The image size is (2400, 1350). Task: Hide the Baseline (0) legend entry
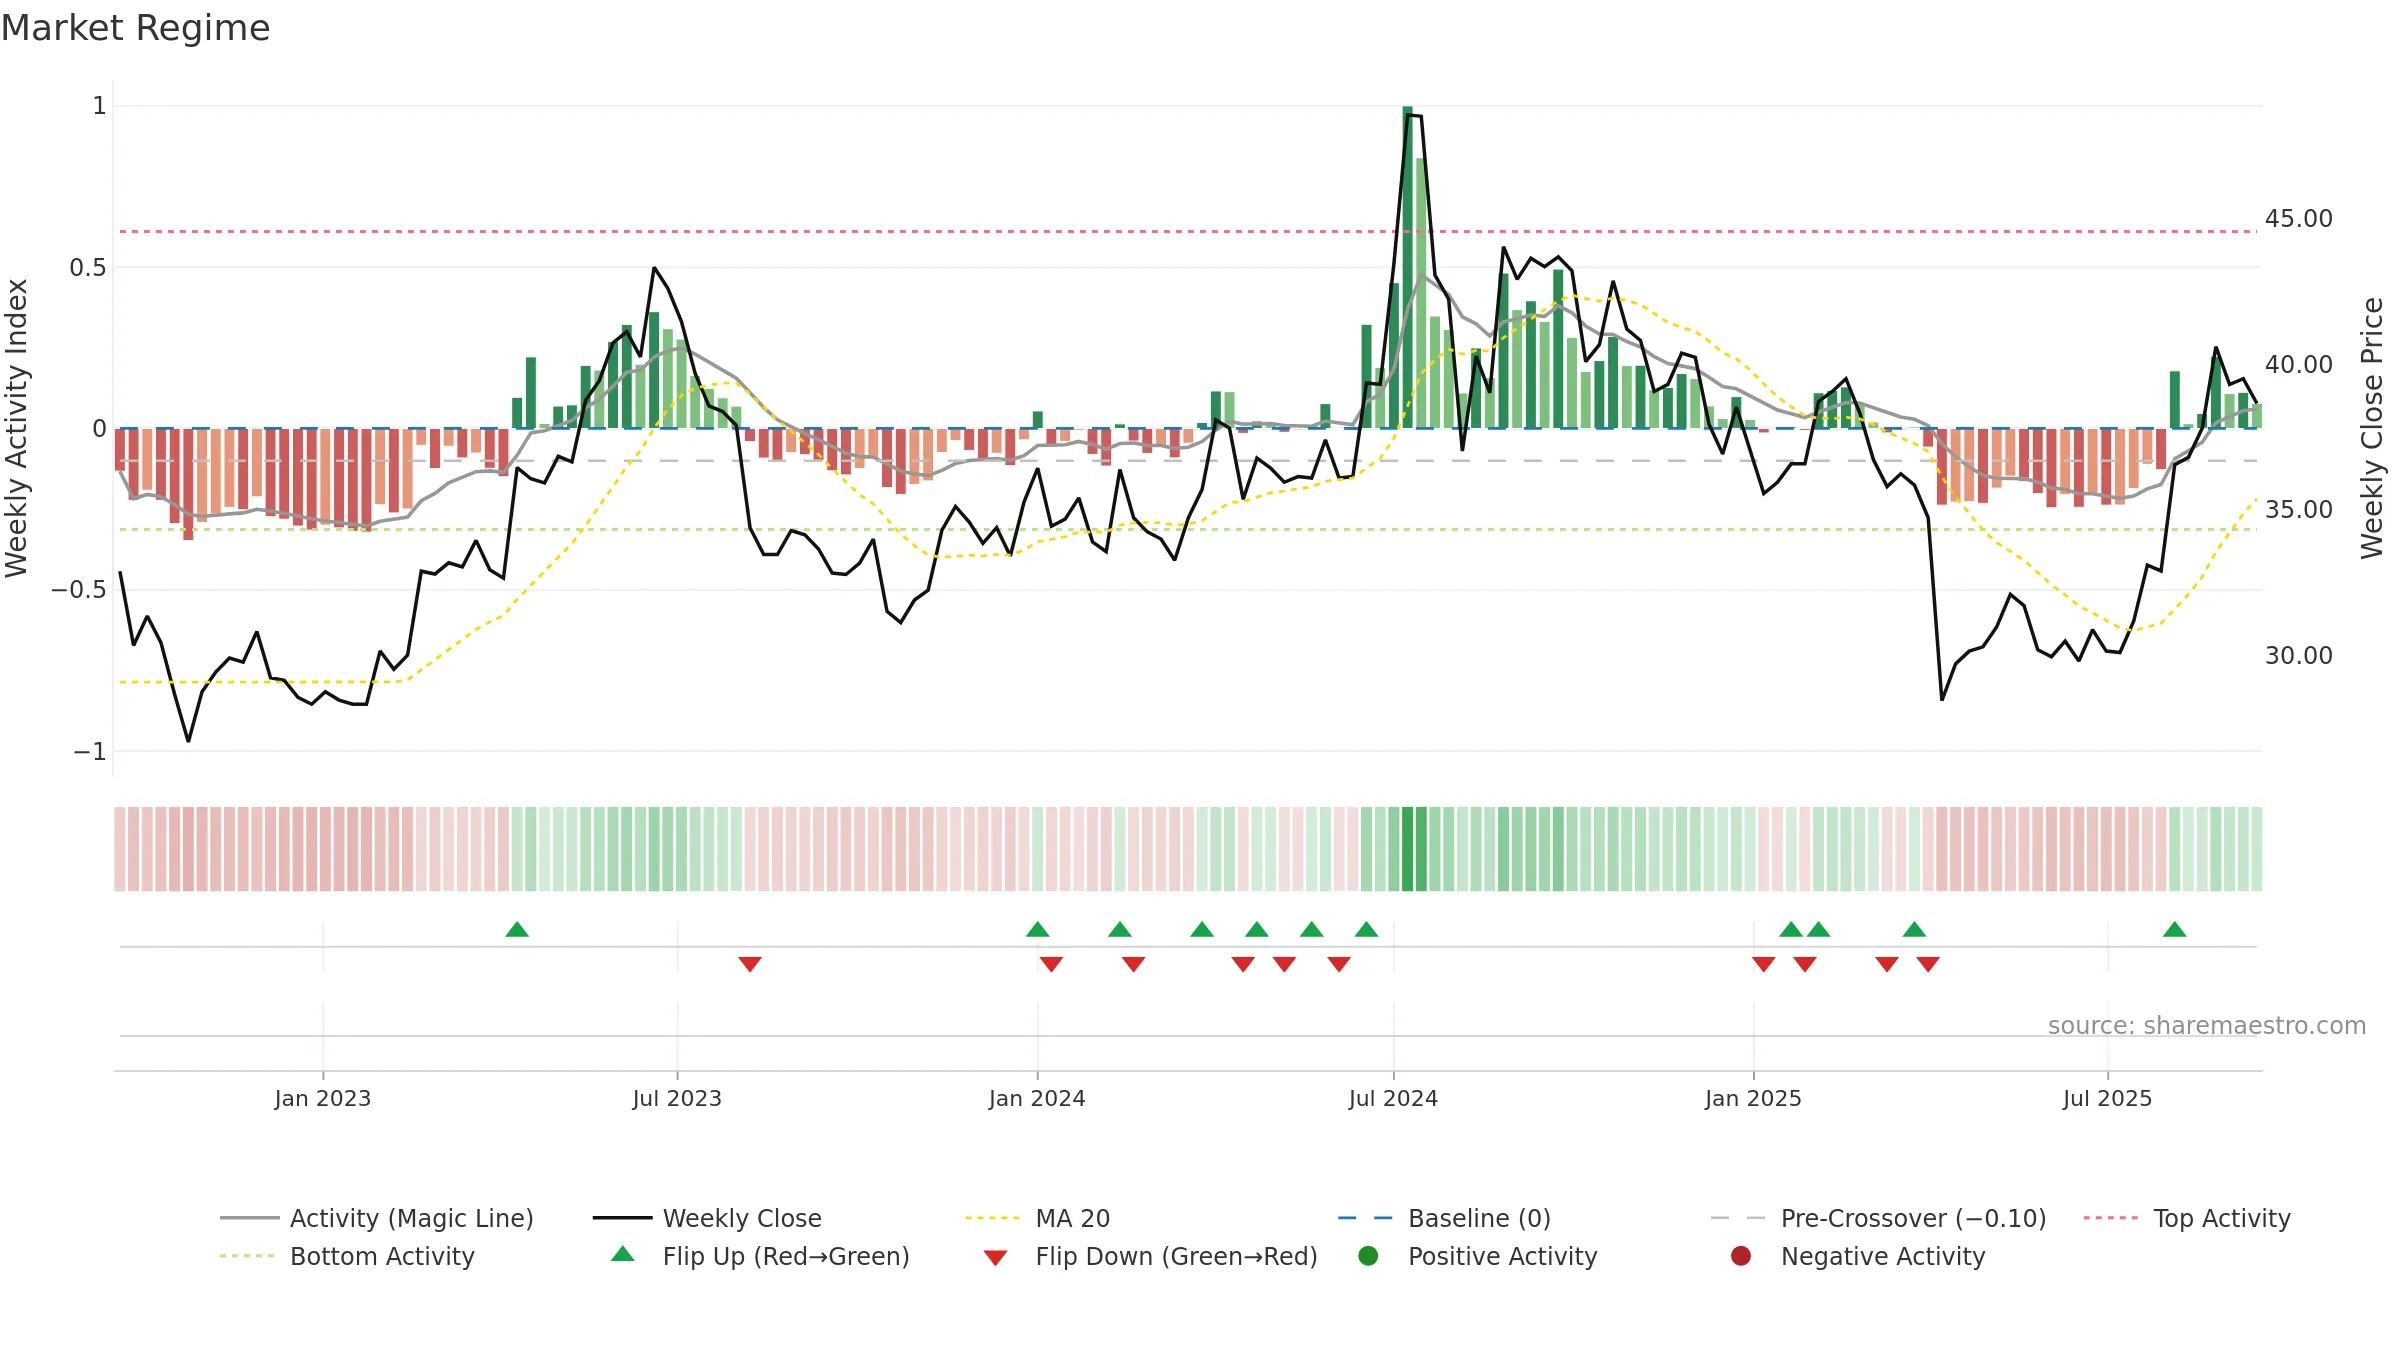click(1444, 1218)
